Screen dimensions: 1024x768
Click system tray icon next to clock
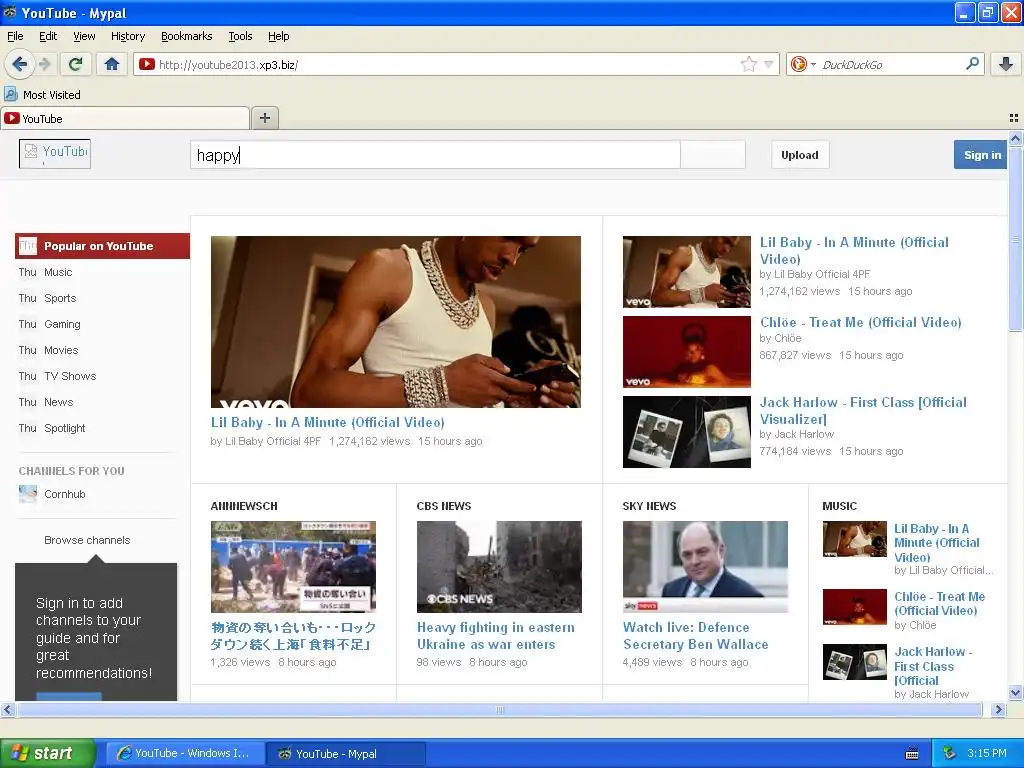(950, 753)
